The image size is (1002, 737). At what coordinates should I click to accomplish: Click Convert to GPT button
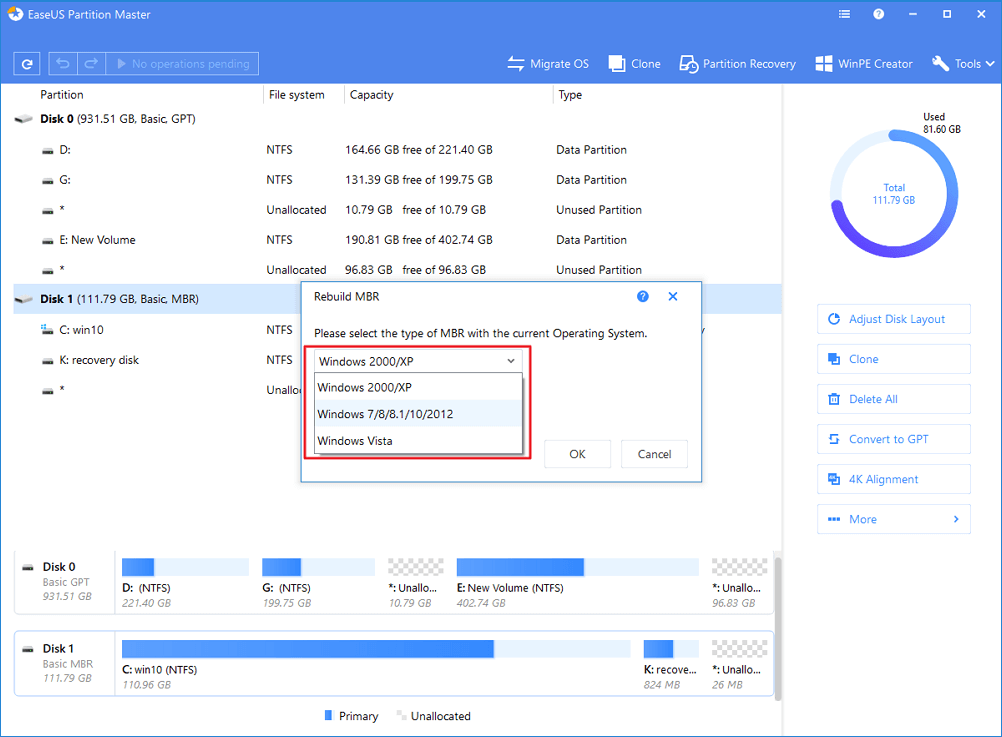893,439
